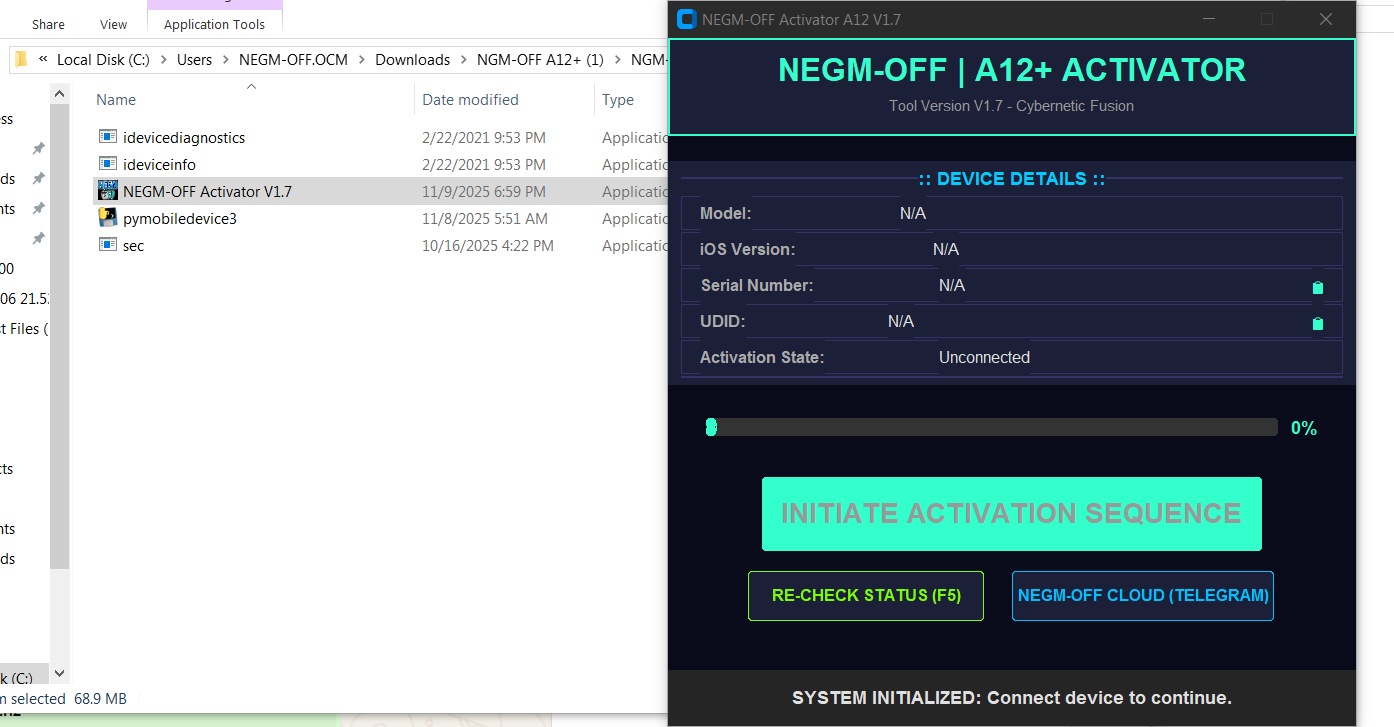
Task: Open the NEGM-OFF Cloud (Telegram) button
Action: coord(1142,596)
